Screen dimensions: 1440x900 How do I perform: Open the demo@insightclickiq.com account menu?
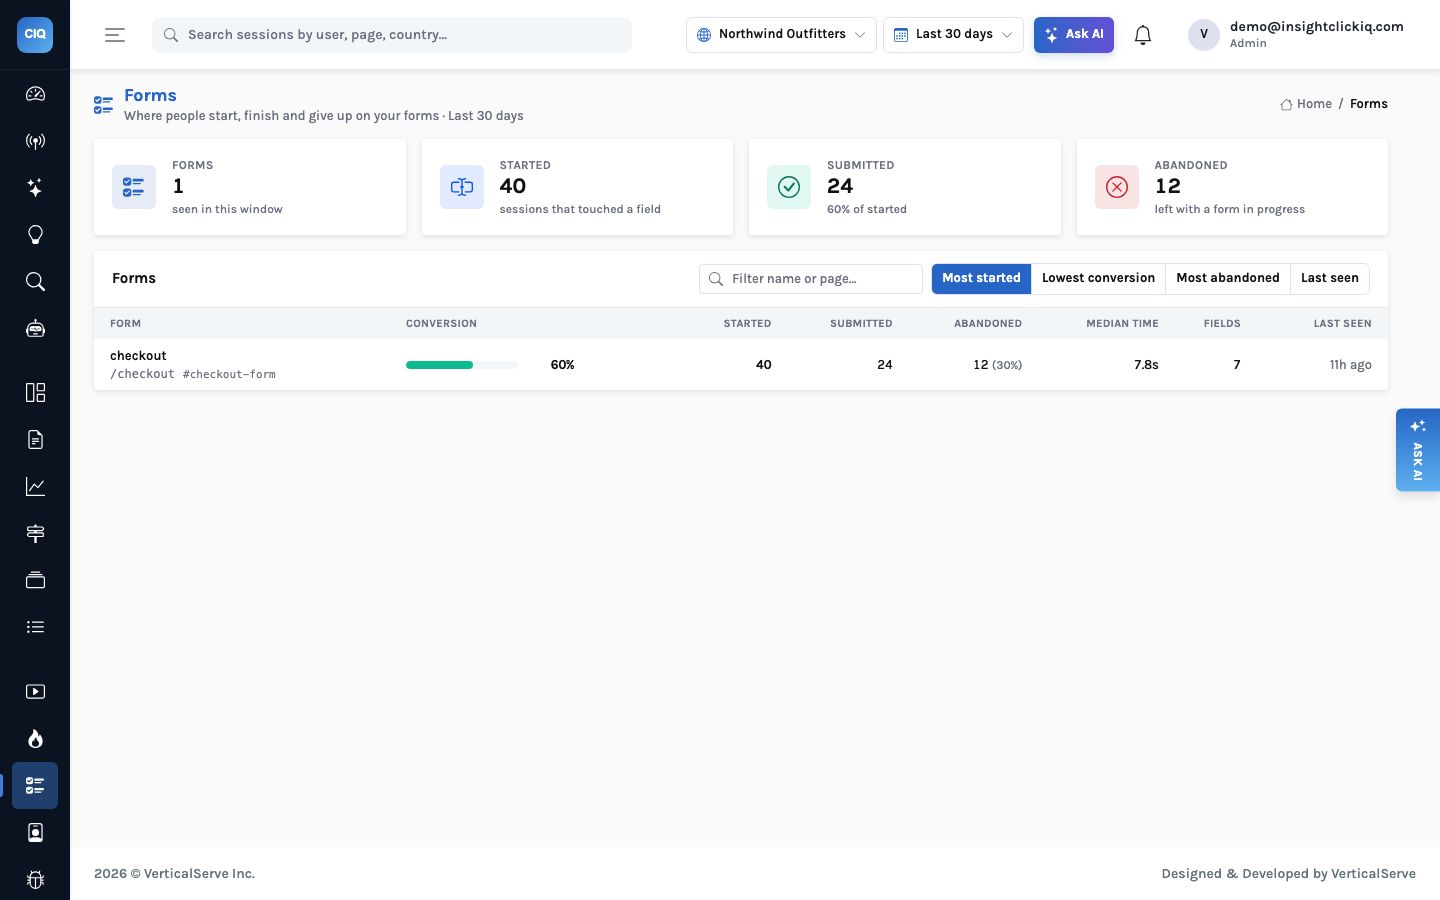pos(1296,35)
